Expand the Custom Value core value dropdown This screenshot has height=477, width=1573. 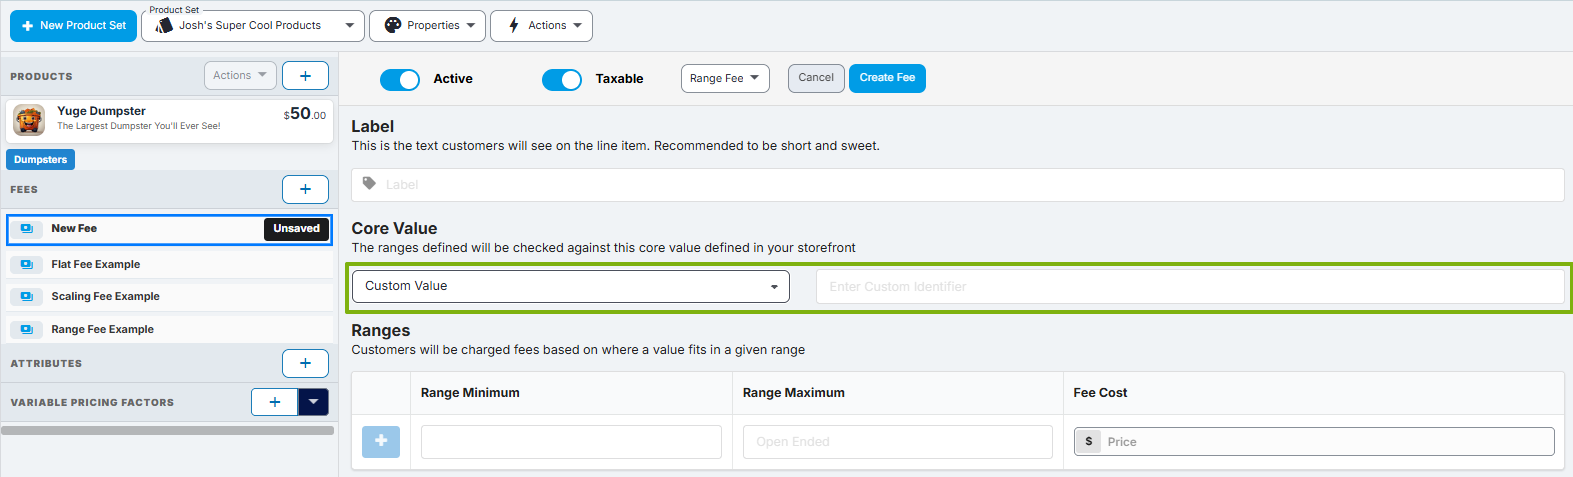coord(571,286)
